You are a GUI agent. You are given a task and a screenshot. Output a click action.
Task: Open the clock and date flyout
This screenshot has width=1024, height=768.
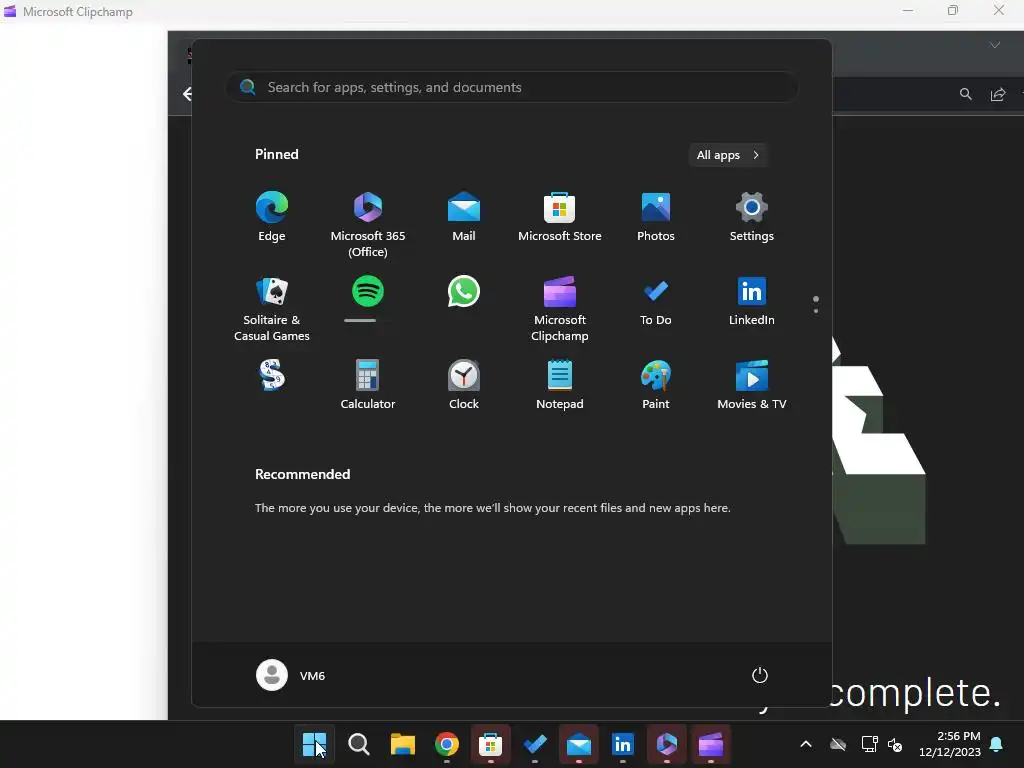[x=950, y=744]
